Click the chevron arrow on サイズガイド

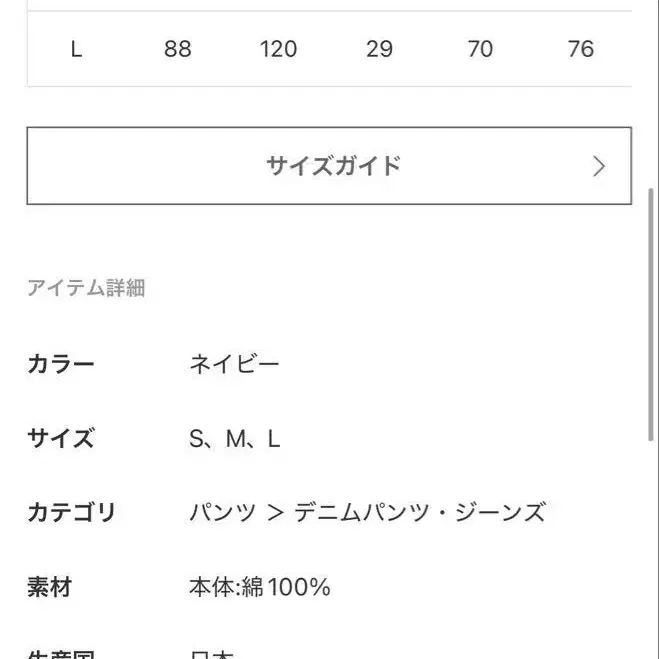tap(599, 166)
